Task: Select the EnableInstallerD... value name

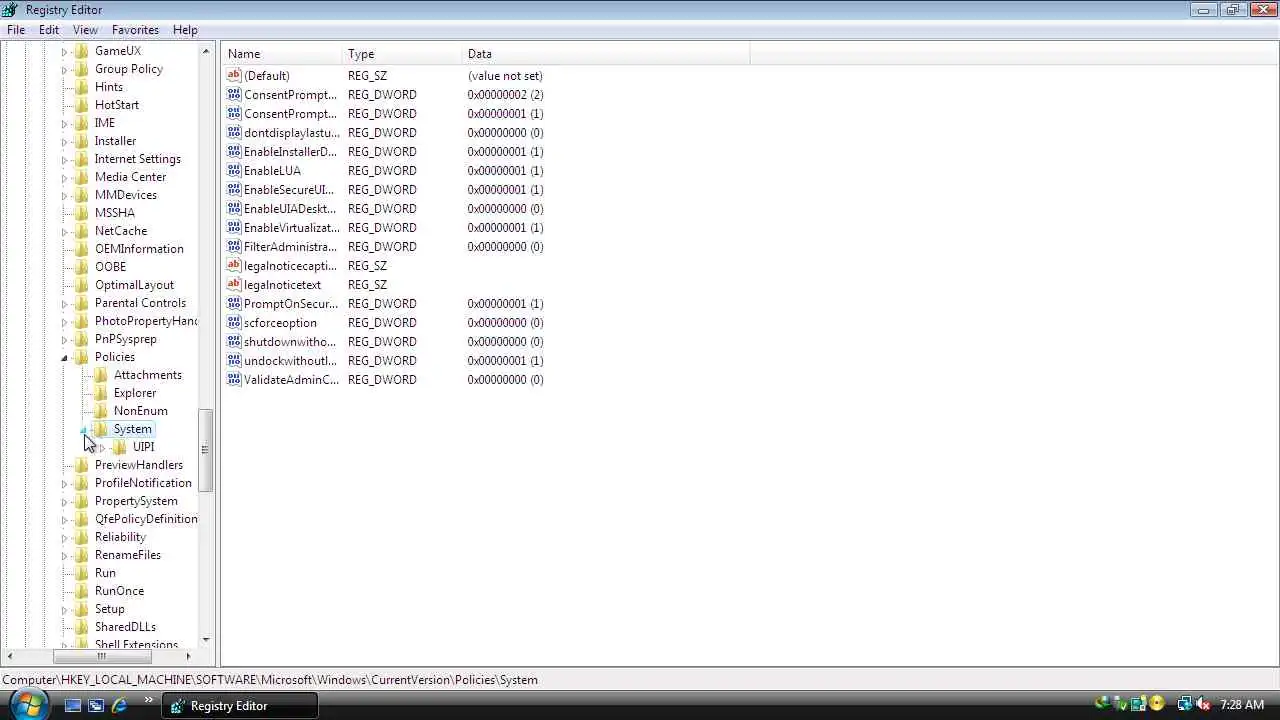Action: (x=290, y=152)
